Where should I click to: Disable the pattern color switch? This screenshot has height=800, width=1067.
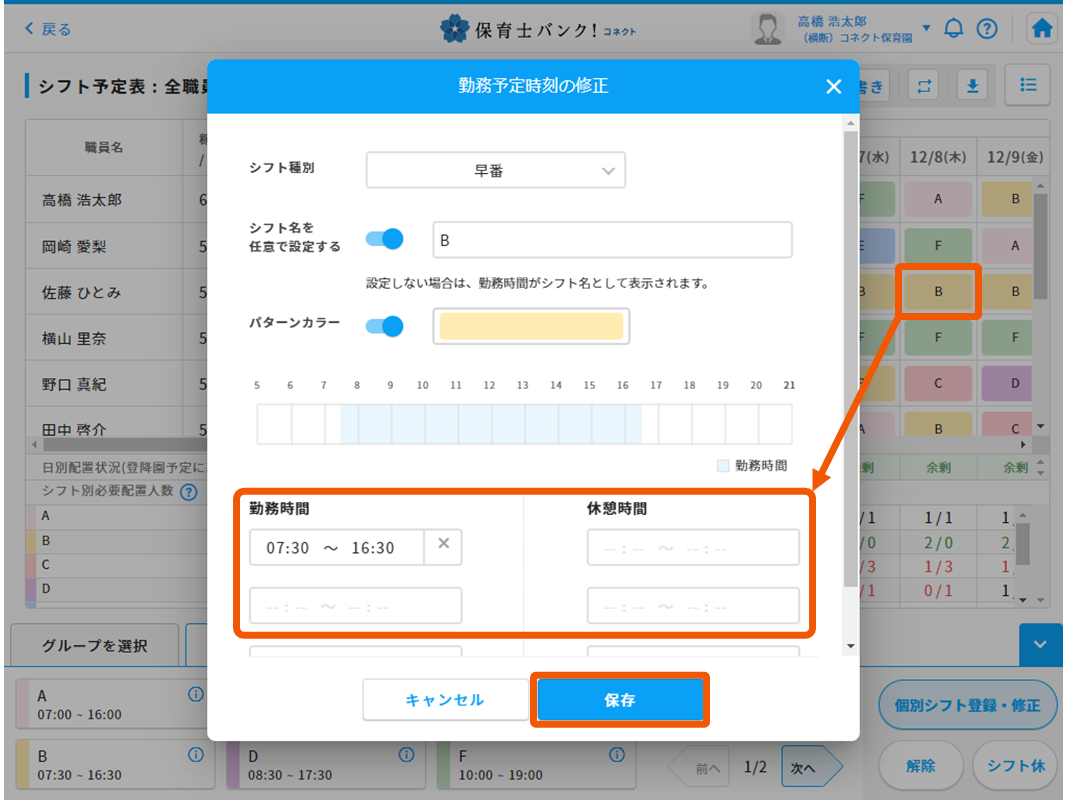(384, 326)
